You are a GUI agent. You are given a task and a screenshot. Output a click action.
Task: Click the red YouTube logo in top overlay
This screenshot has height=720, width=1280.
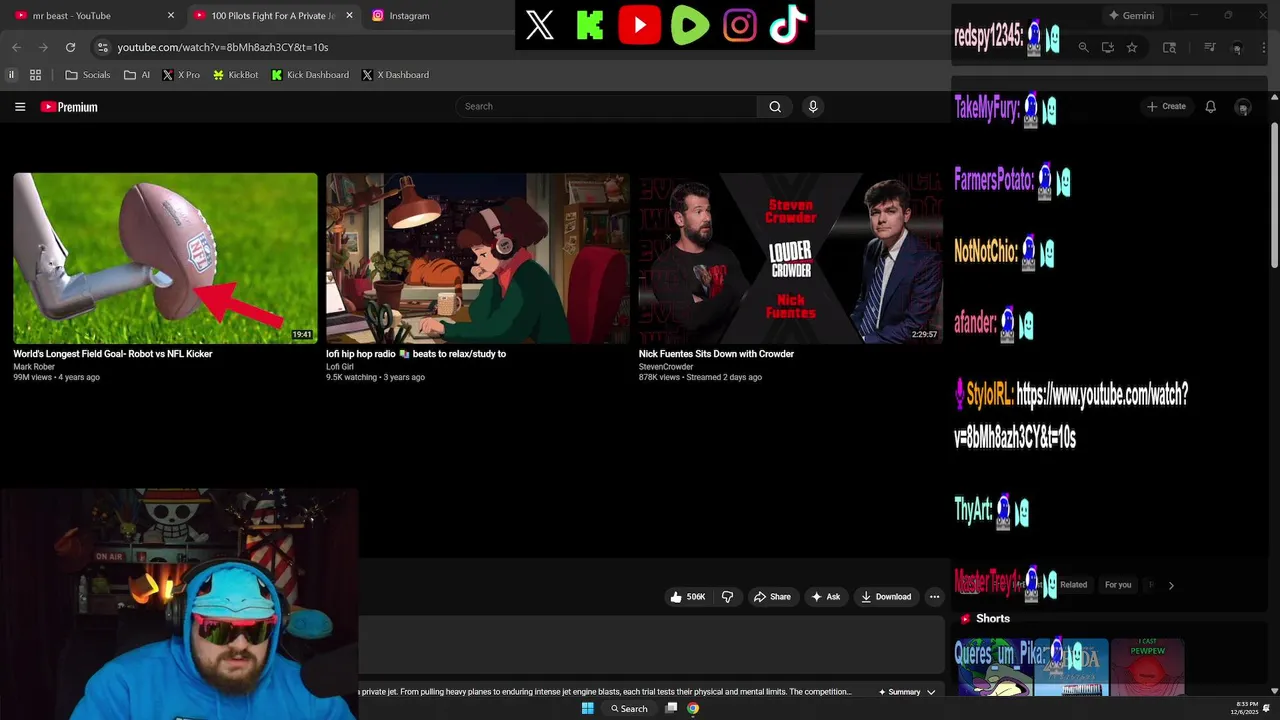coord(640,26)
